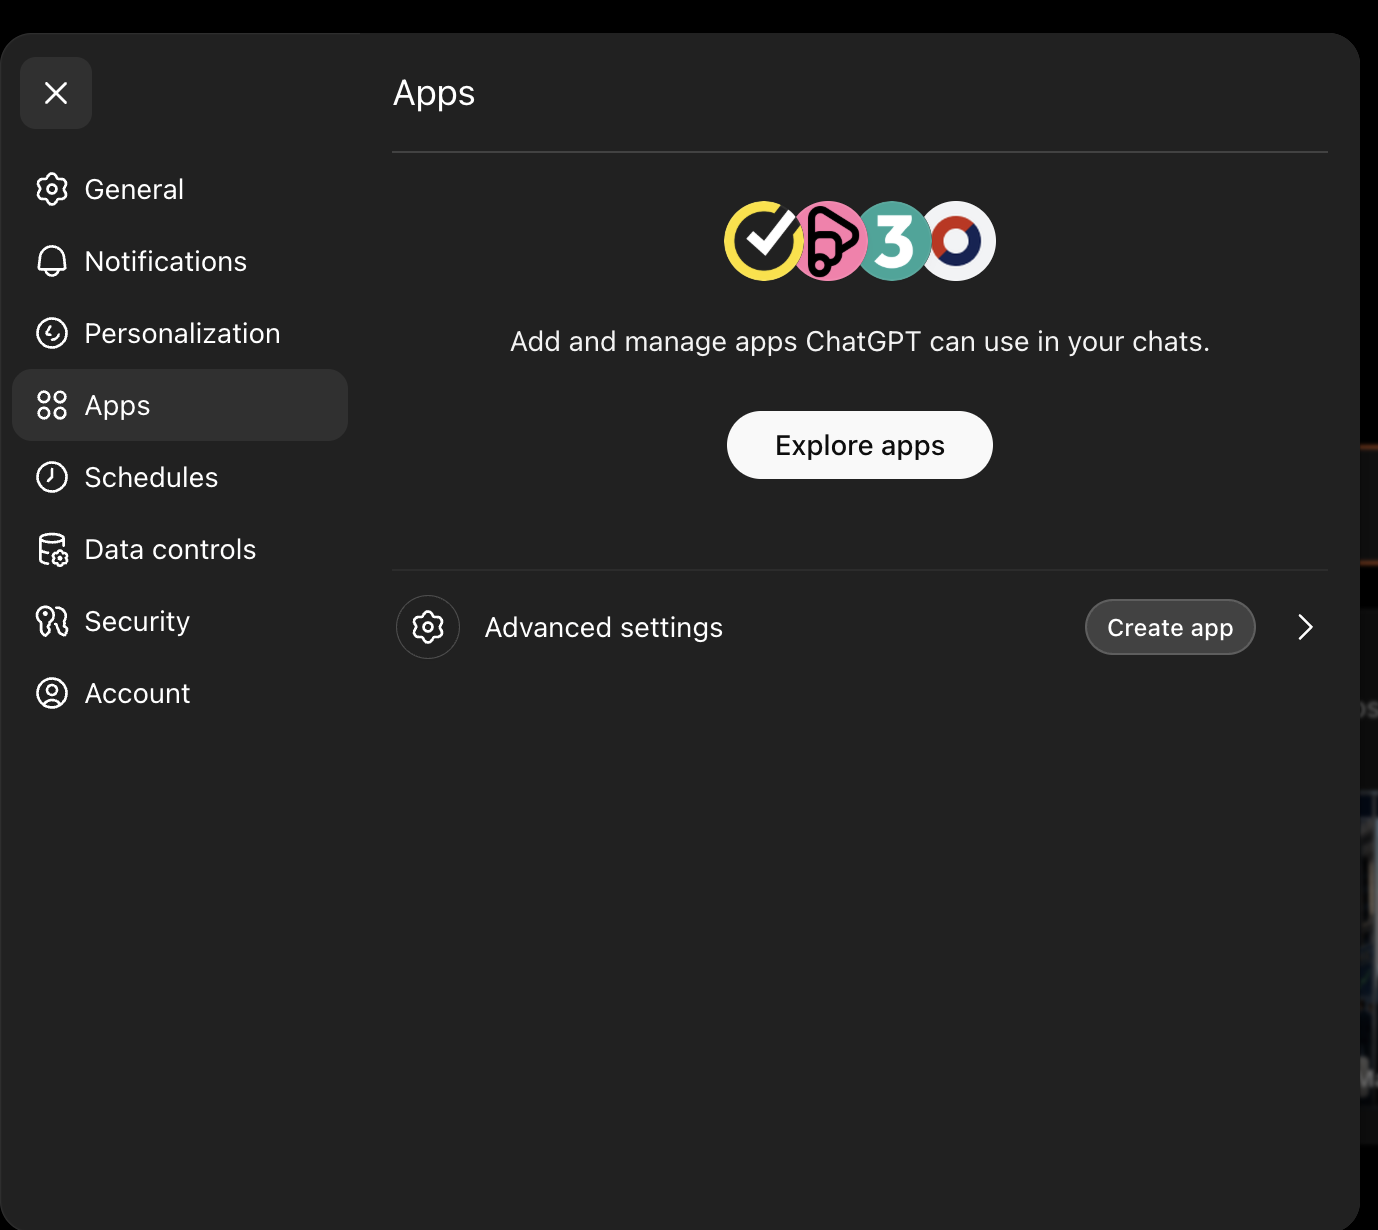1378x1230 pixels.
Task: Click the pink play-shaped app logo
Action: click(830, 241)
